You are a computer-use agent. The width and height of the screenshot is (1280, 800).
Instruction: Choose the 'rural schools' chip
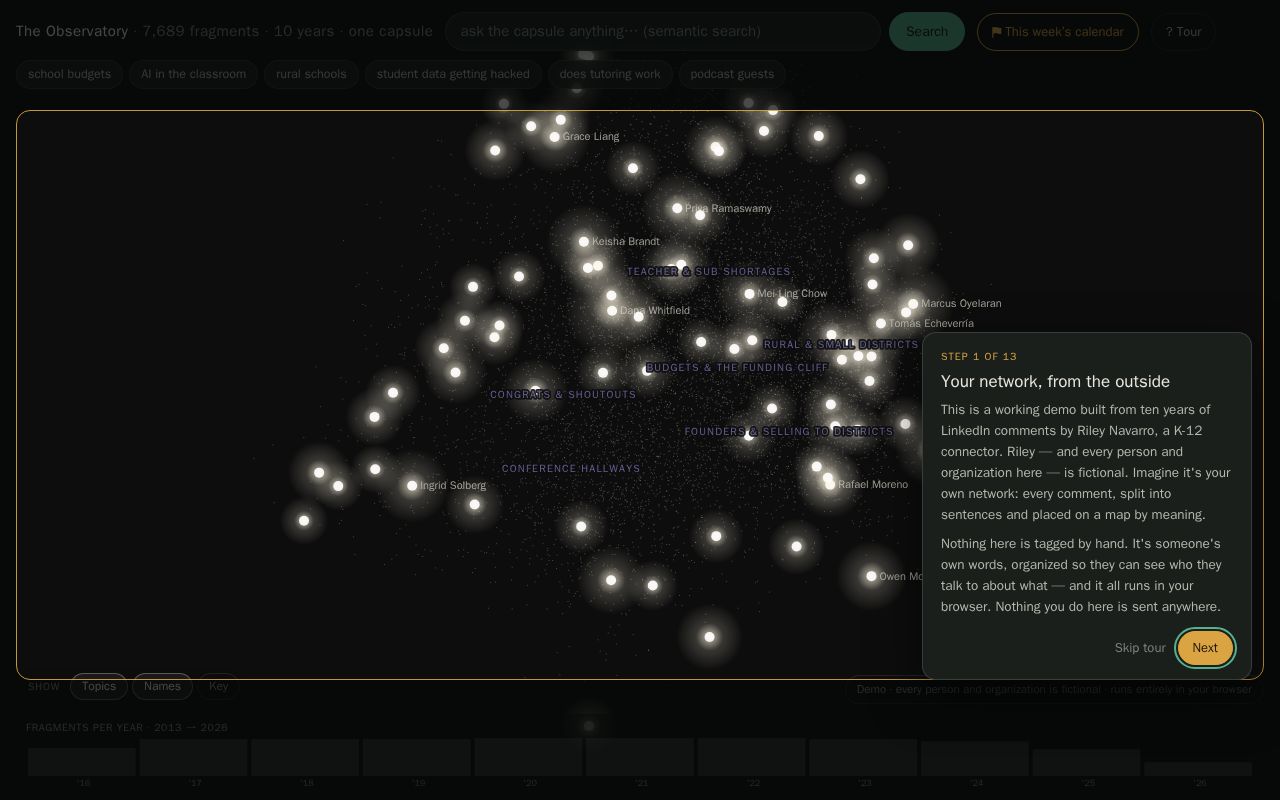[x=311, y=74]
